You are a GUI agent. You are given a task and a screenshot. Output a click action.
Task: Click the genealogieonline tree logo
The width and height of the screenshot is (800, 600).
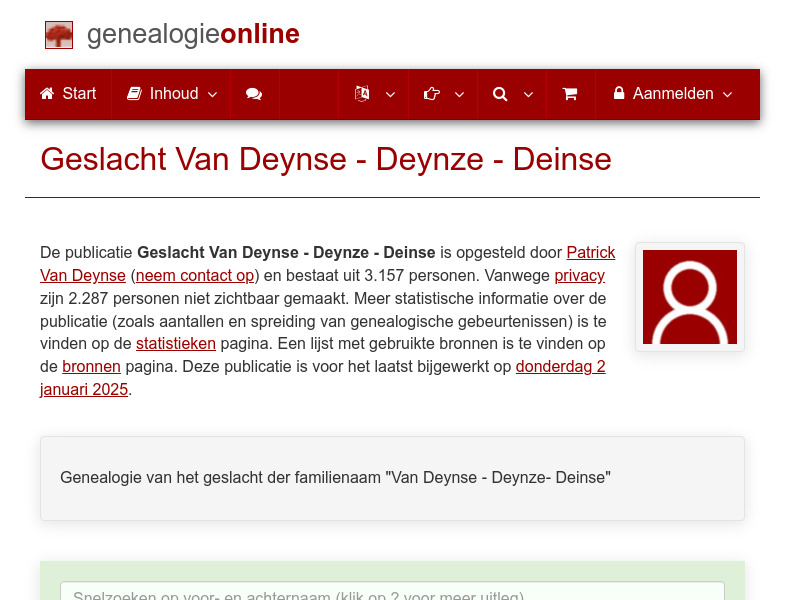coord(59,34)
